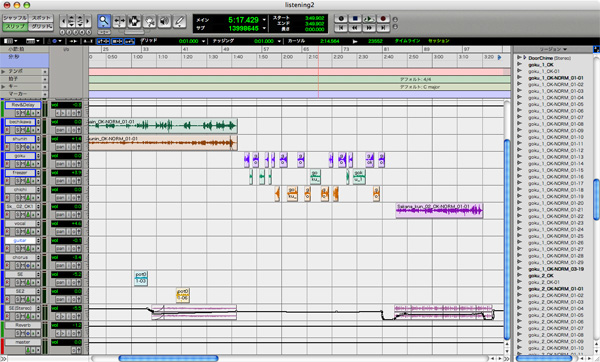Image resolution: width=600 pixels, height=362 pixels.
Task: Select the bechikawa track name
Action: 20,122
